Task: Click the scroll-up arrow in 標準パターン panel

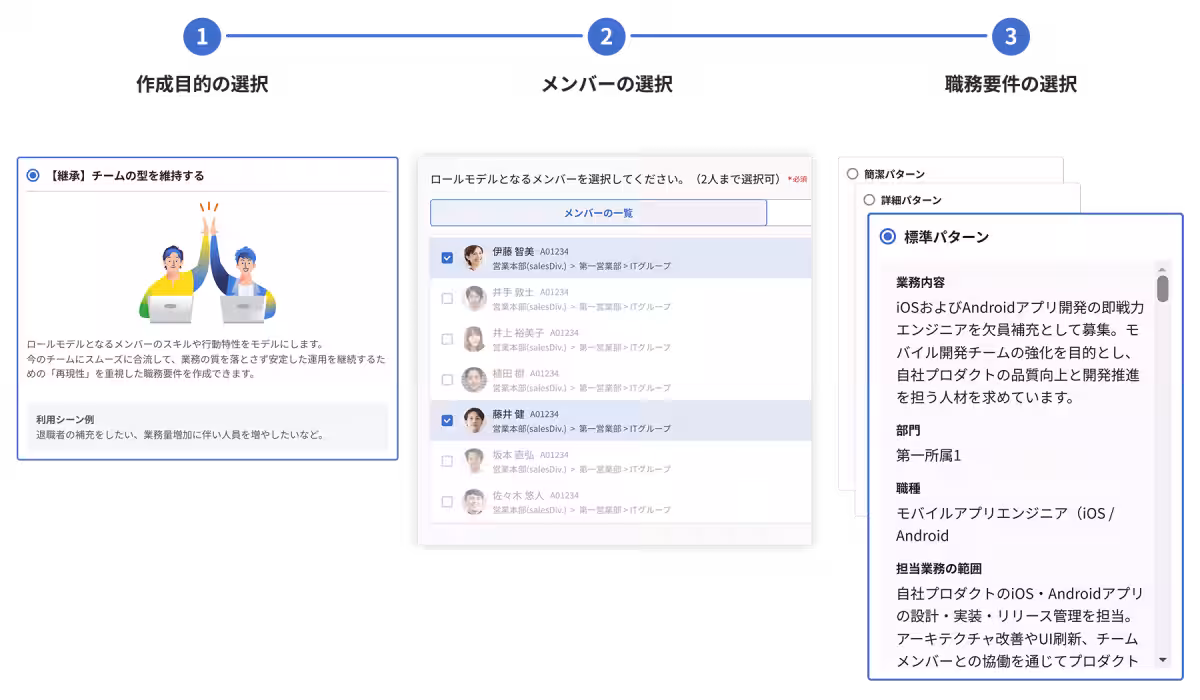Action: click(1162, 268)
